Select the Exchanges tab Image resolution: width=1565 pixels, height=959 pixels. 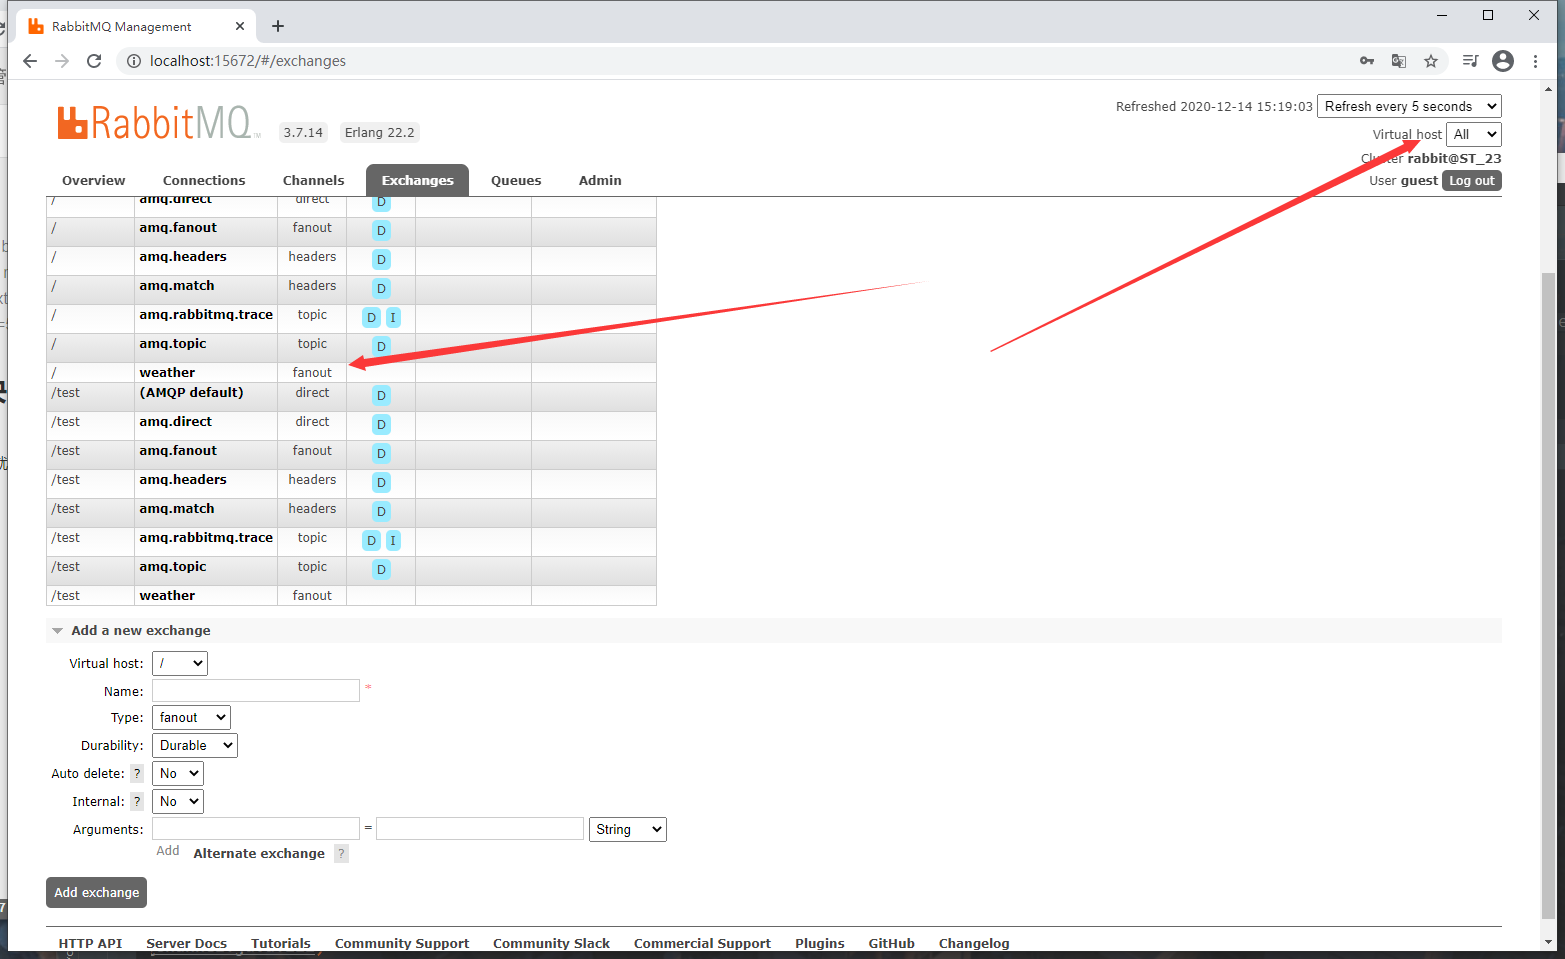(417, 180)
